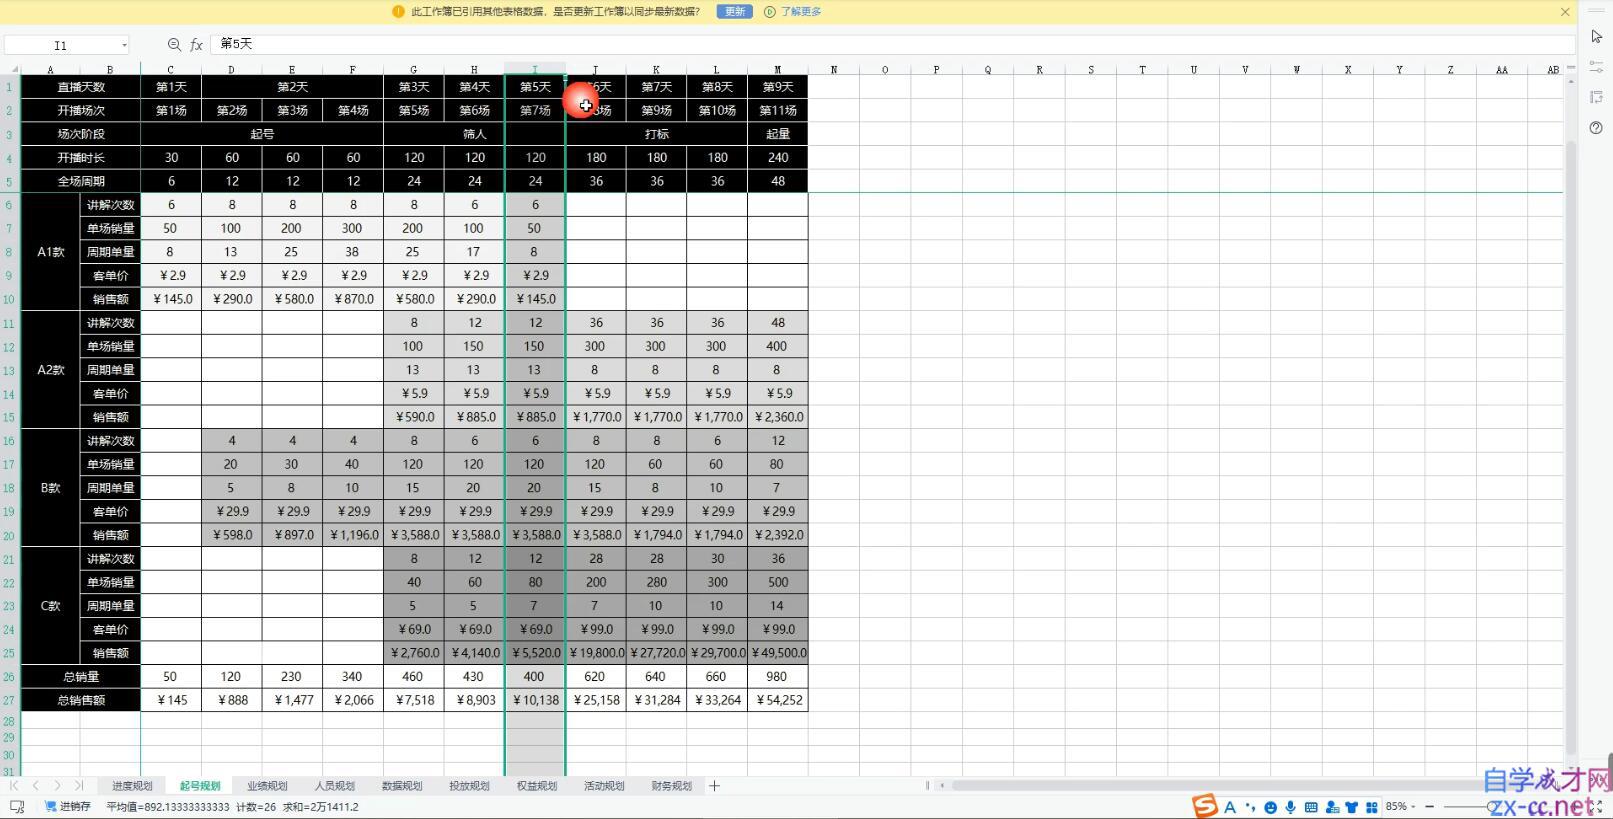
Task: Select row 28 header
Action: [x=9, y=721]
